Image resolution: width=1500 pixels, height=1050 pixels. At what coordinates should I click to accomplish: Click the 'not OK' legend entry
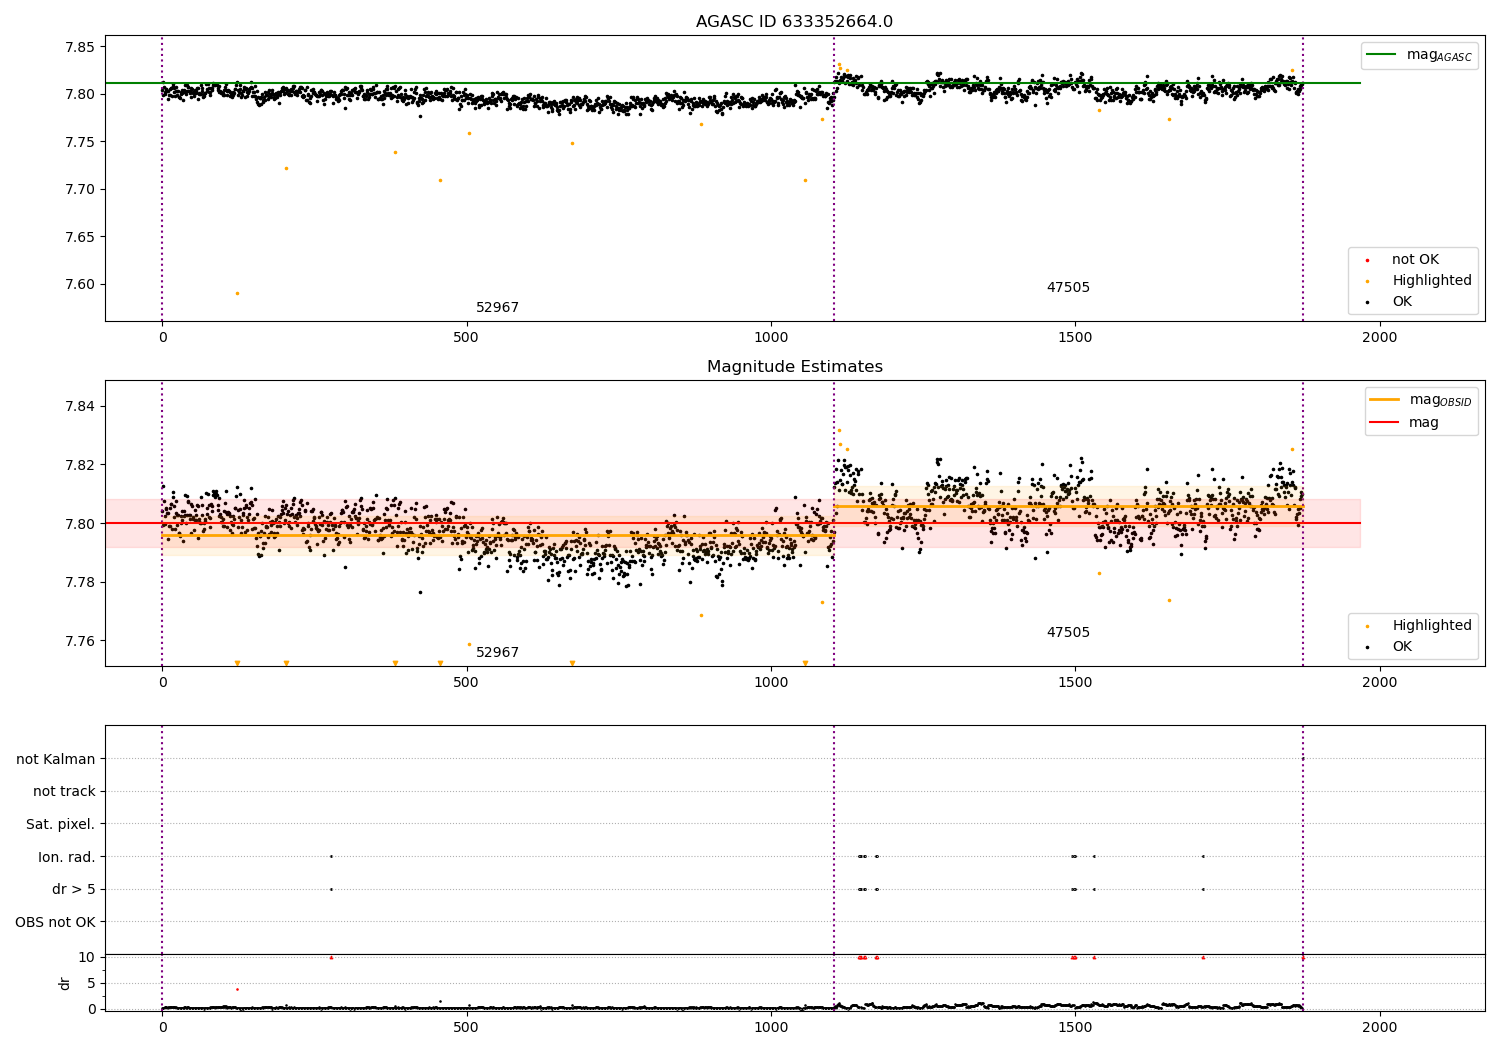point(1414,260)
